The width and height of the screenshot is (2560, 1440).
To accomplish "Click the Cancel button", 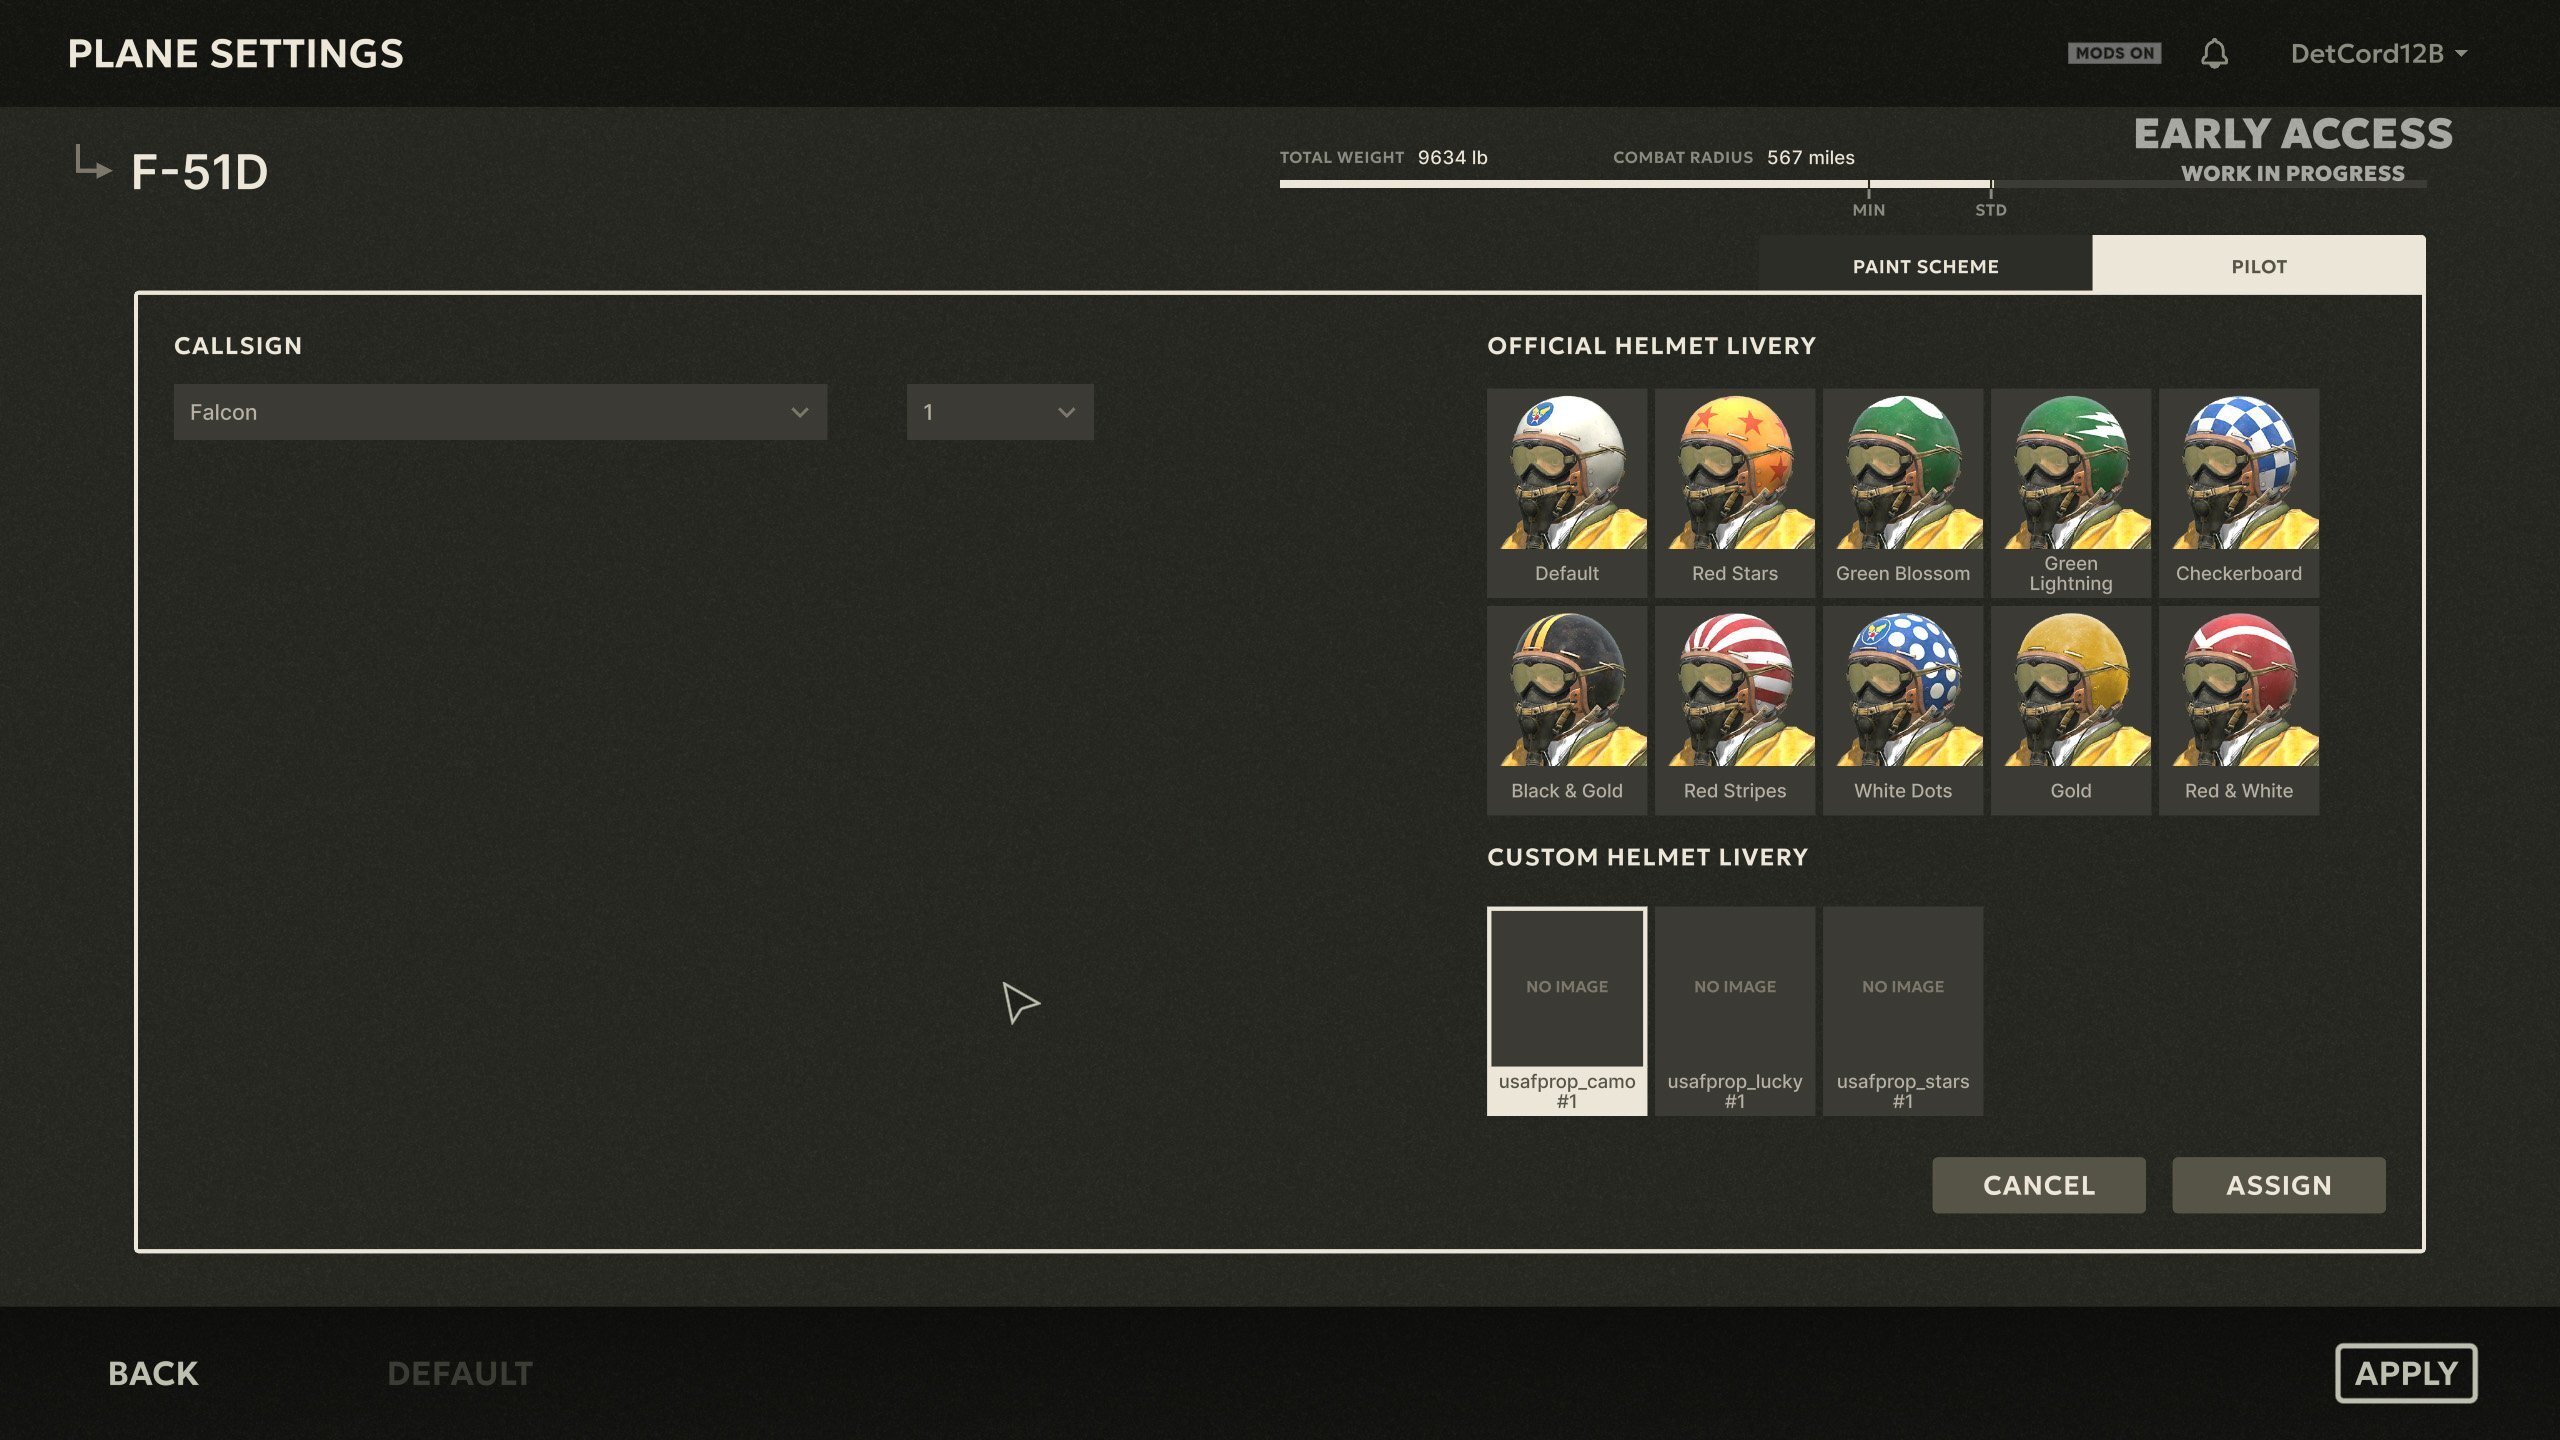I will point(2038,1185).
